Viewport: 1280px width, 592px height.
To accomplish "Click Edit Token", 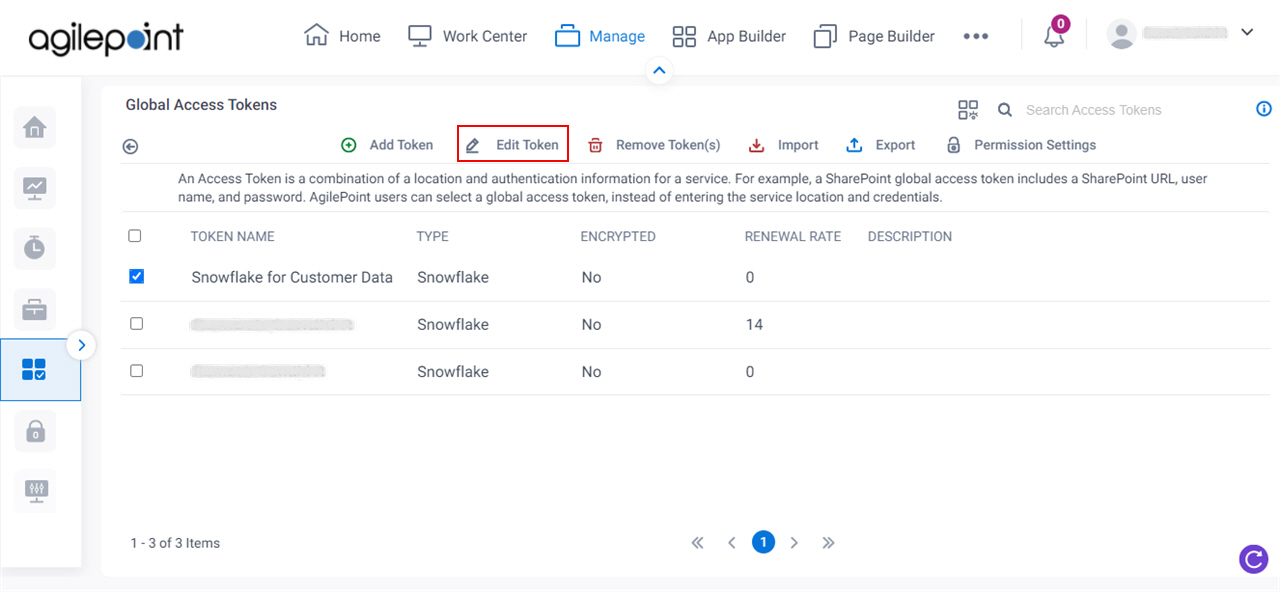I will click(x=513, y=144).
